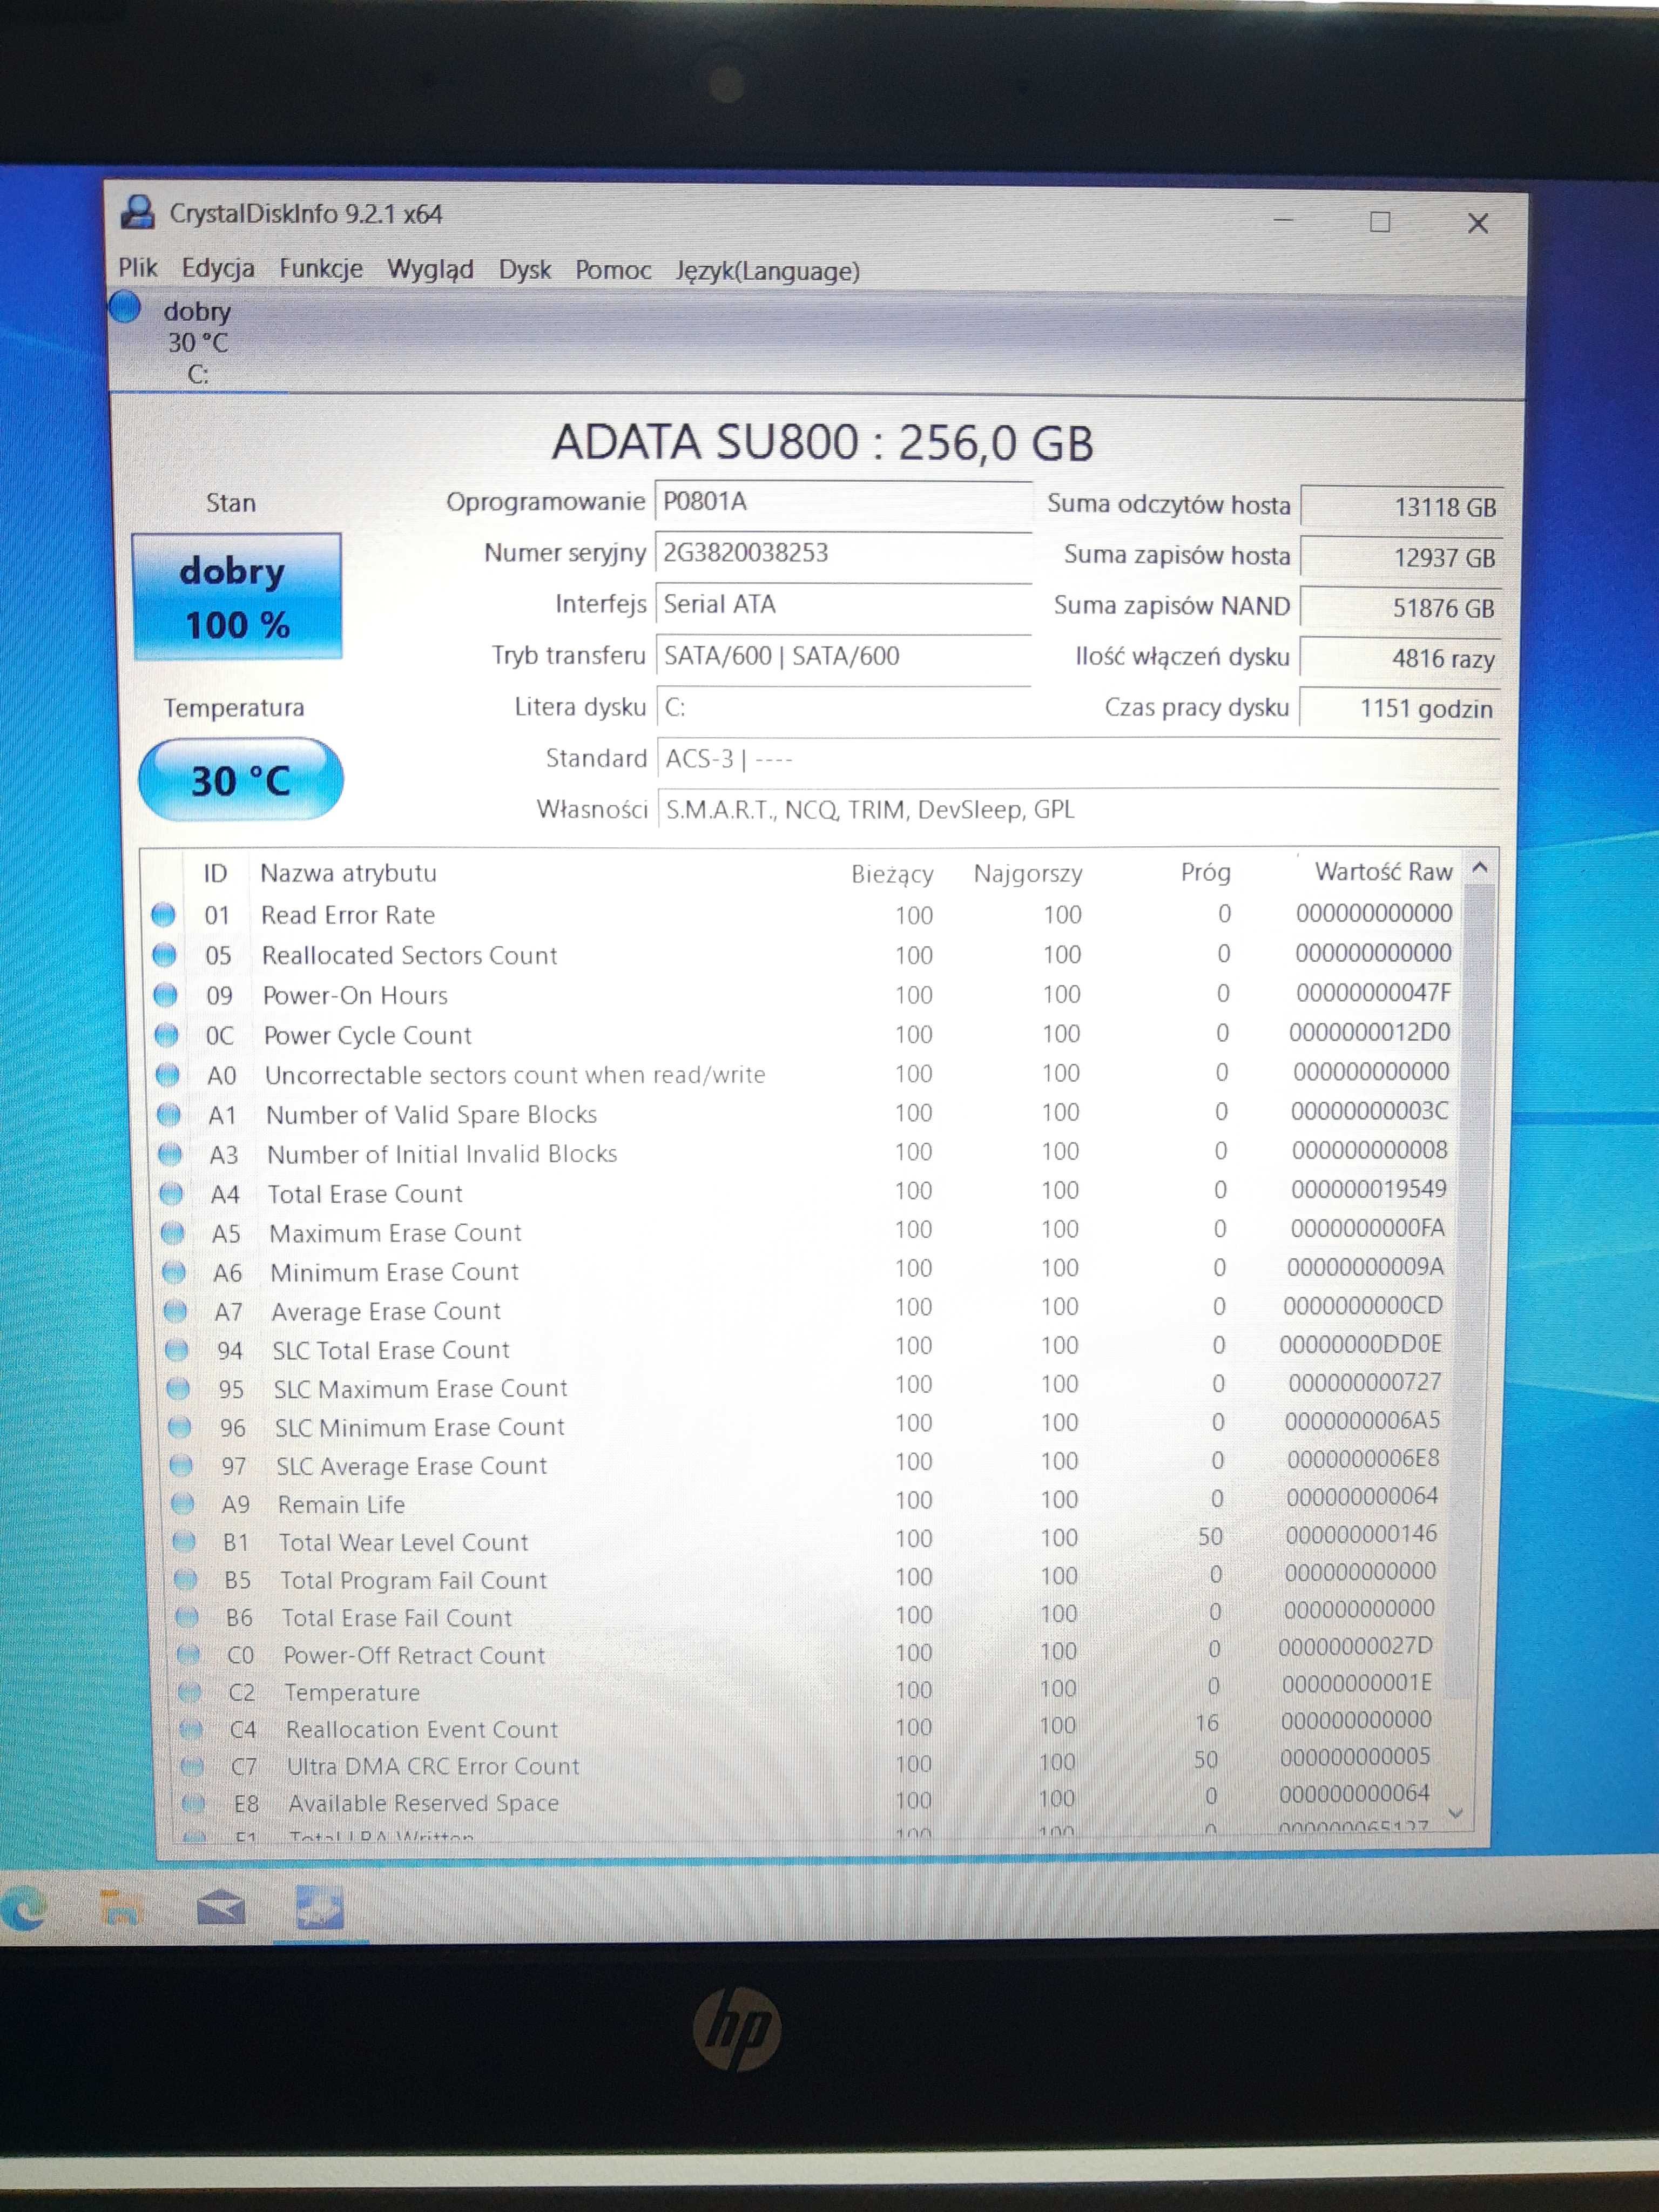Click the CrystalDiskInfo taskbar icon
1659x2212 pixels.
(320, 1908)
